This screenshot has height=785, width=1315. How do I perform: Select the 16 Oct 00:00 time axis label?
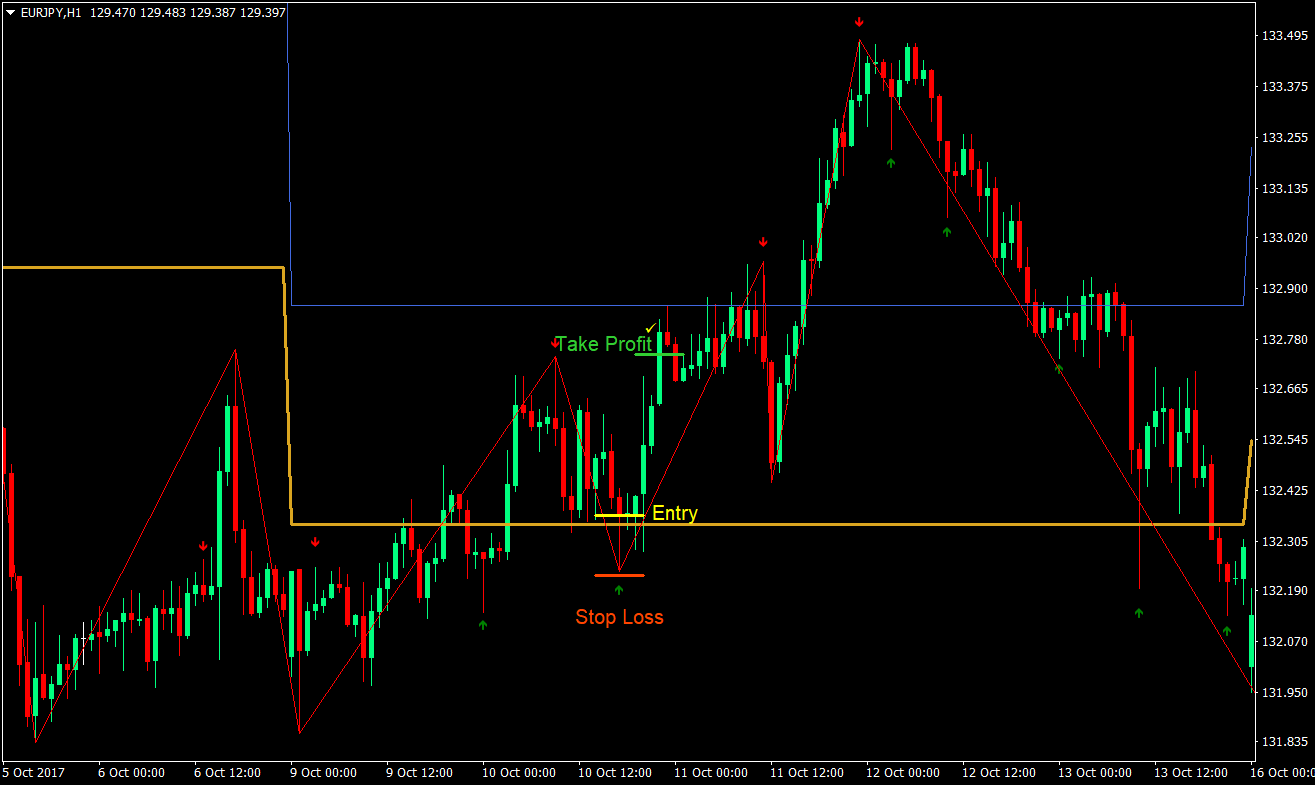(1283, 773)
